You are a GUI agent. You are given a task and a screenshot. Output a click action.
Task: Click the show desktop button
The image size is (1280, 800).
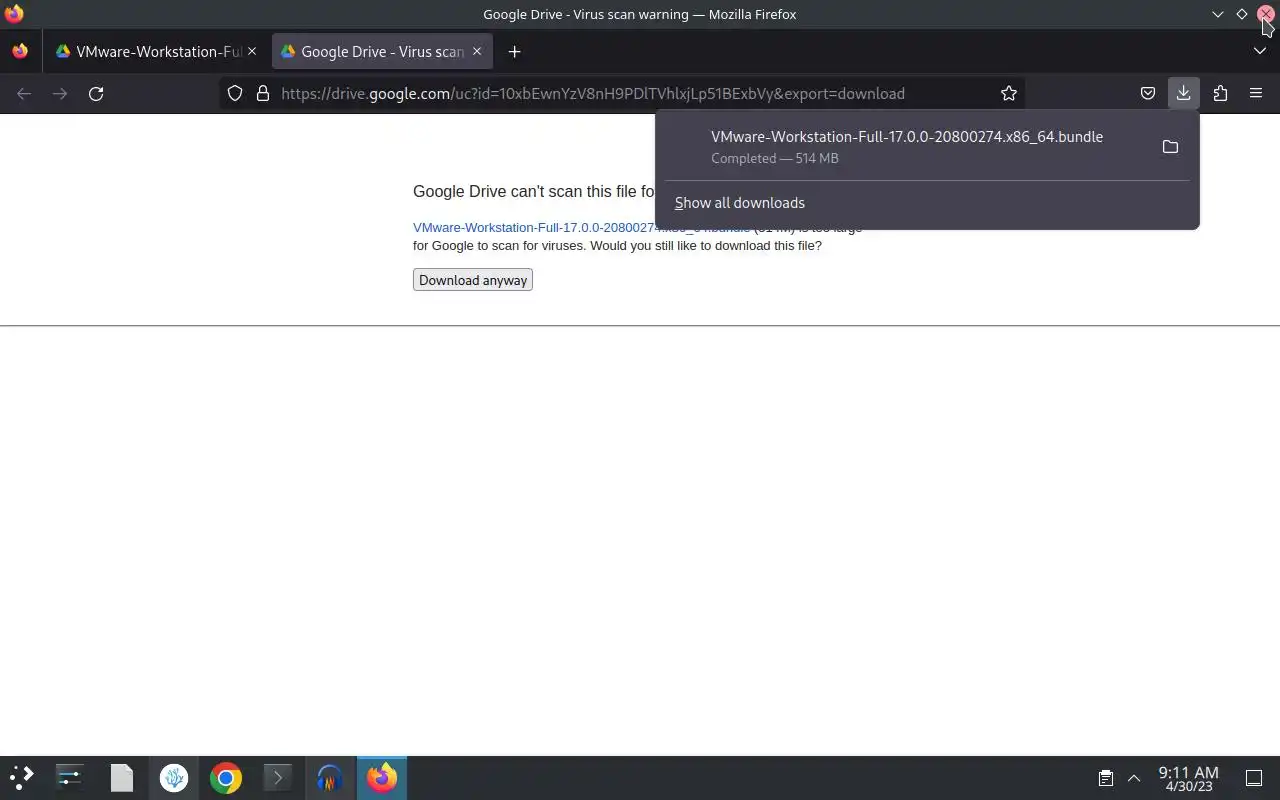[1254, 777]
